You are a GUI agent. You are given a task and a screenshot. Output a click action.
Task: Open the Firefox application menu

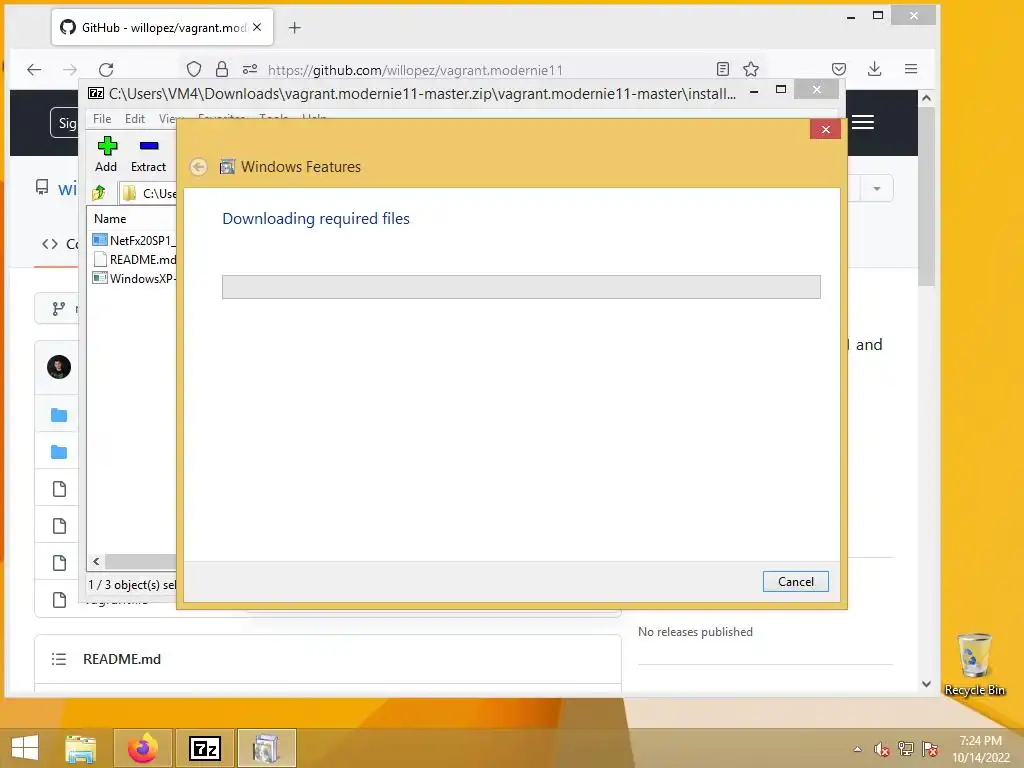point(911,69)
